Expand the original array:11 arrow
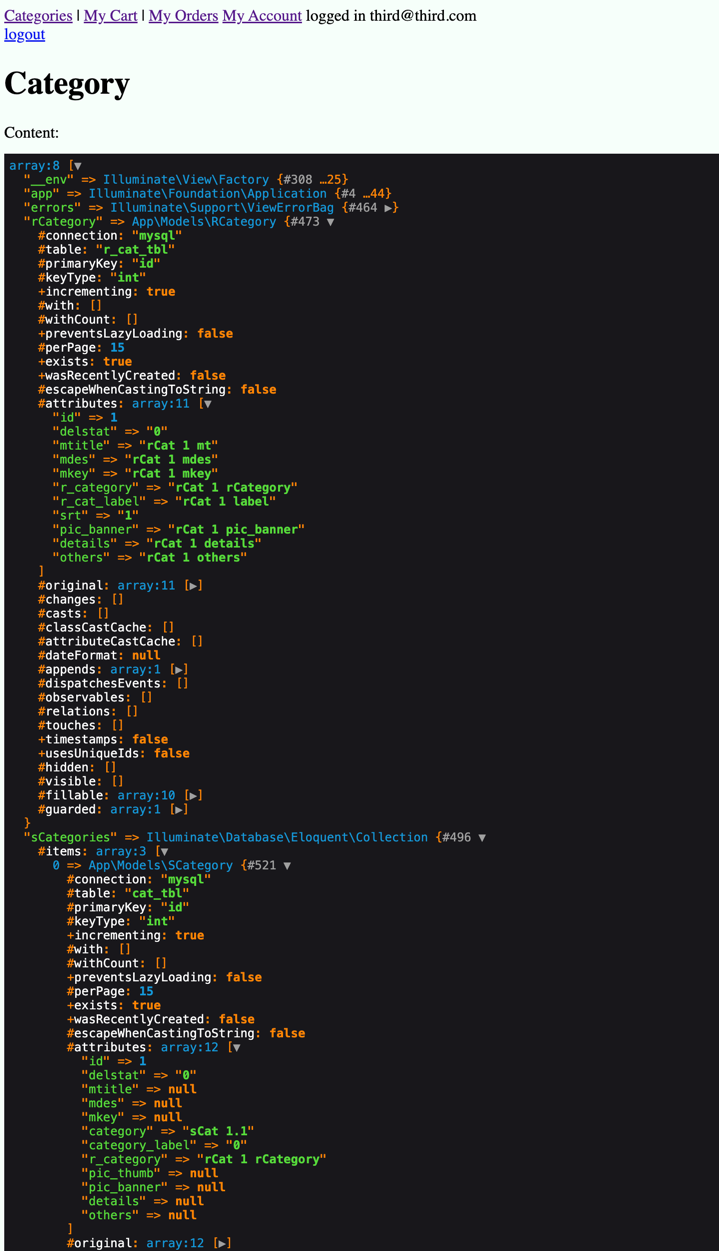This screenshot has height=1251, width=719. (x=193, y=586)
